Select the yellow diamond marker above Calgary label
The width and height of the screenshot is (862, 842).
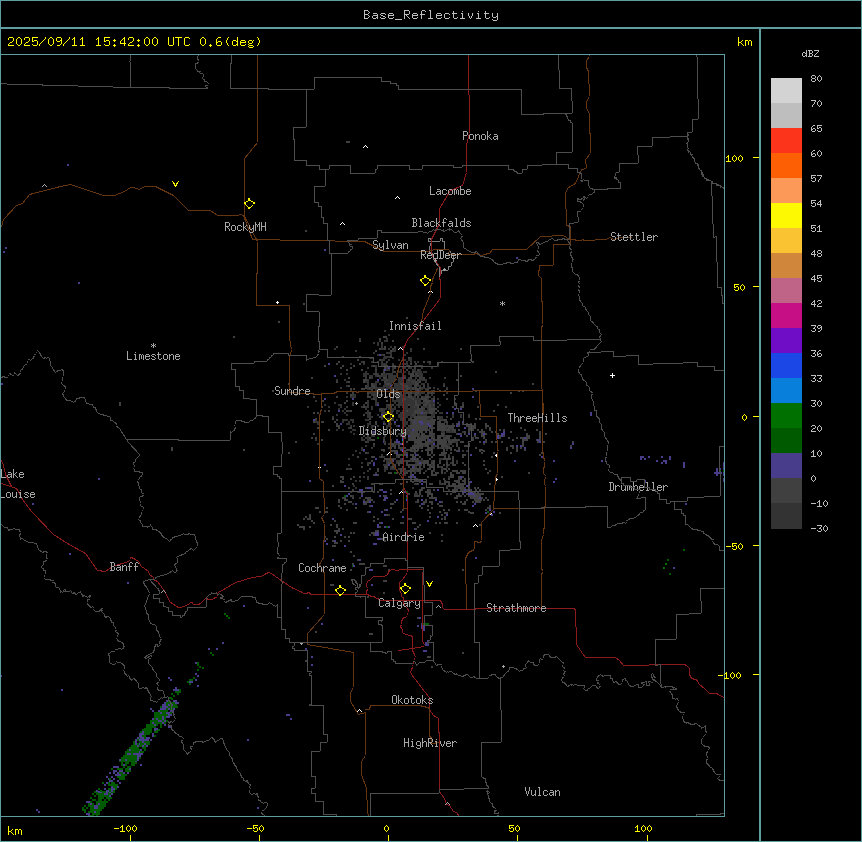point(405,589)
